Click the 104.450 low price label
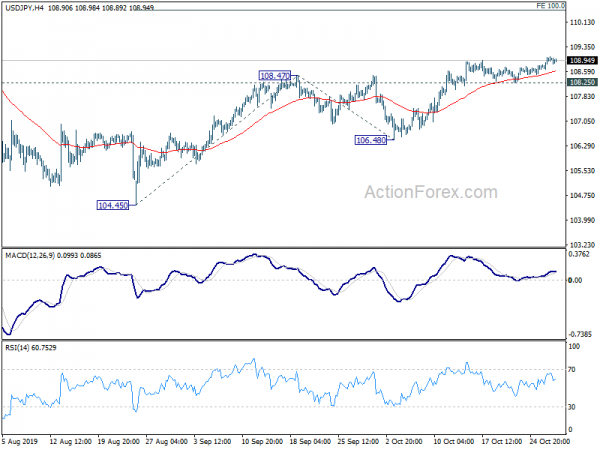The width and height of the screenshot is (600, 450). pos(115,204)
